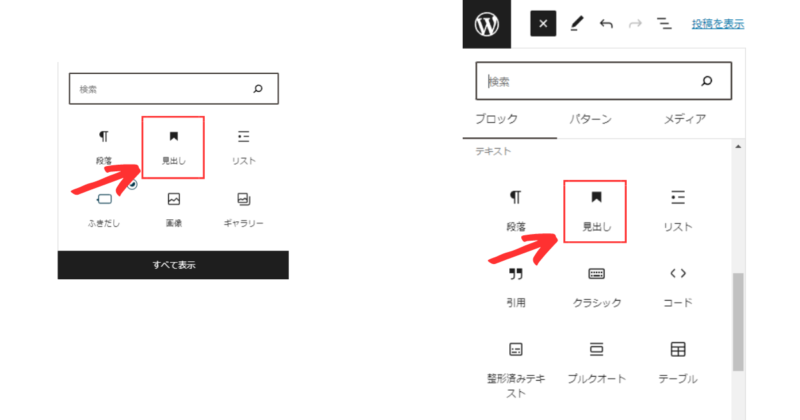
Task: Click the WordPress logo icon
Action: coord(487,24)
